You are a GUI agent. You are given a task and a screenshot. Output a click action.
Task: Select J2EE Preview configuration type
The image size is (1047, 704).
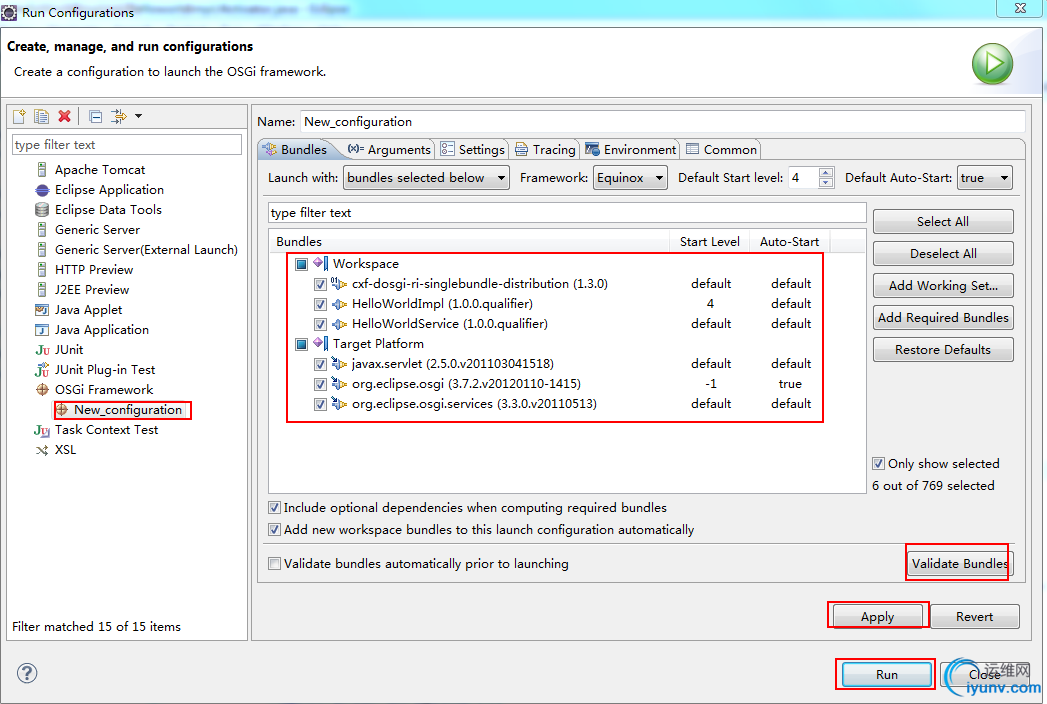tap(91, 290)
